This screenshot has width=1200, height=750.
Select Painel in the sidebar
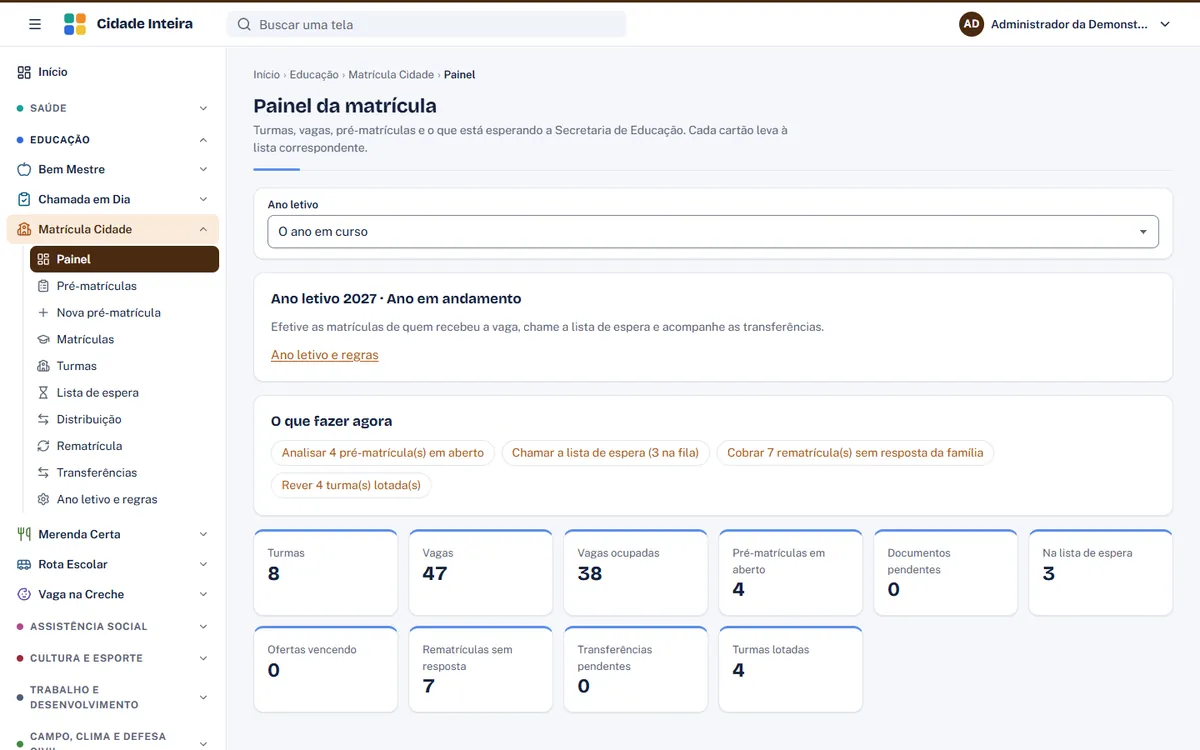(124, 259)
